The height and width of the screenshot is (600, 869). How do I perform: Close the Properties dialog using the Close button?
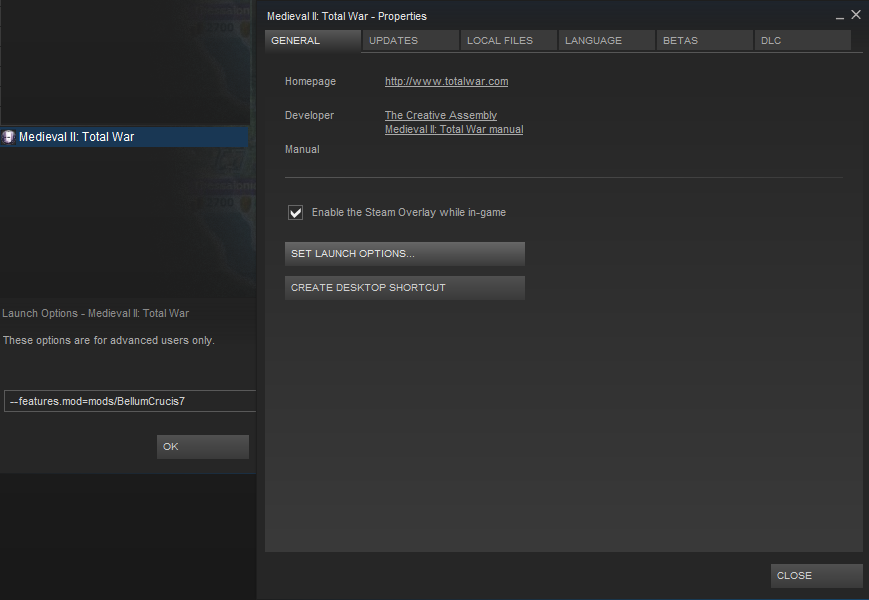point(816,576)
